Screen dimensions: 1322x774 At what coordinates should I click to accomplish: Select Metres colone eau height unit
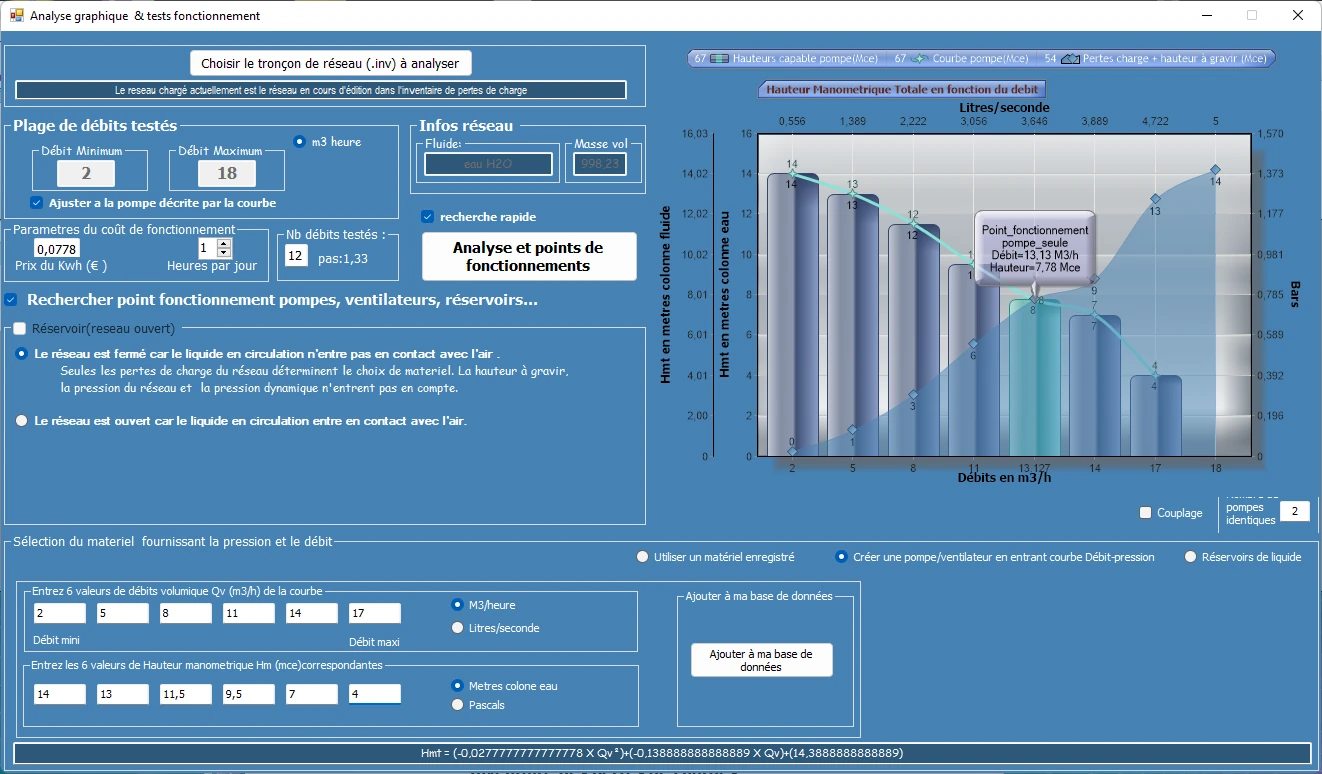458,685
